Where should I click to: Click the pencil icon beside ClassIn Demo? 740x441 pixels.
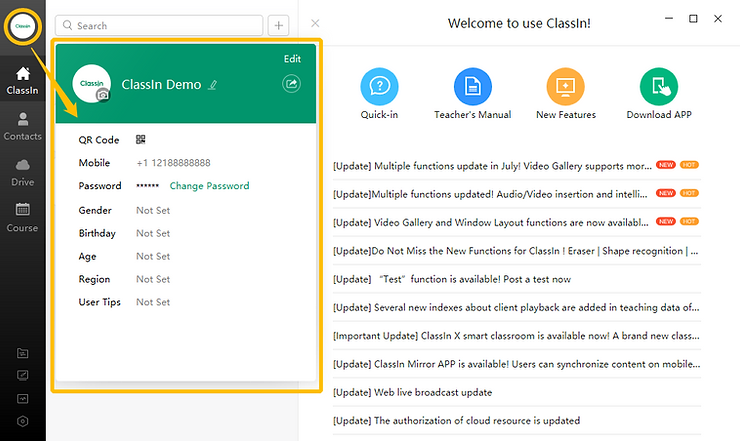[211, 85]
